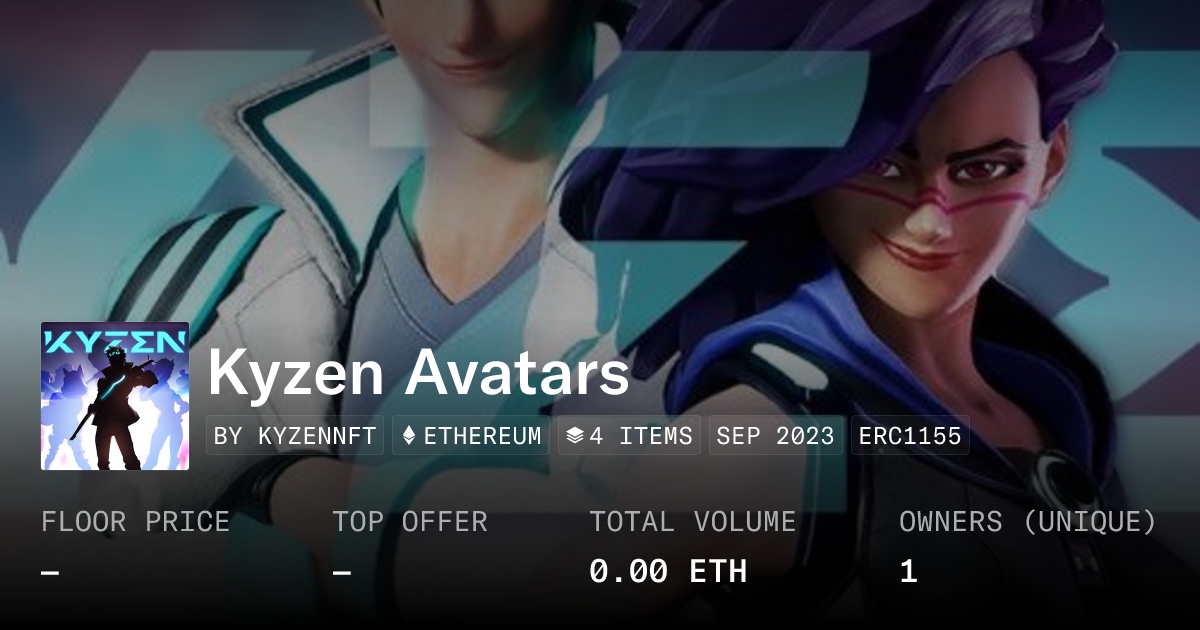Click the 0.00 ETH volume value
The image size is (1200, 630).
point(668,572)
